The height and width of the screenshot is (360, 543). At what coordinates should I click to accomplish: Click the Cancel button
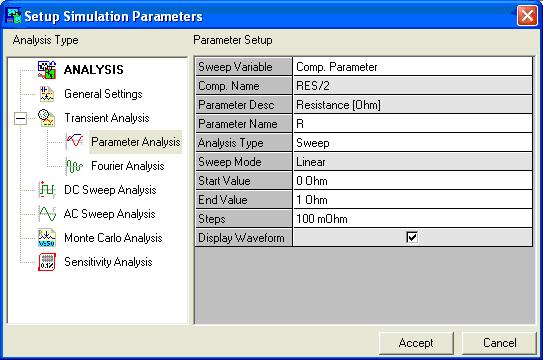click(499, 343)
